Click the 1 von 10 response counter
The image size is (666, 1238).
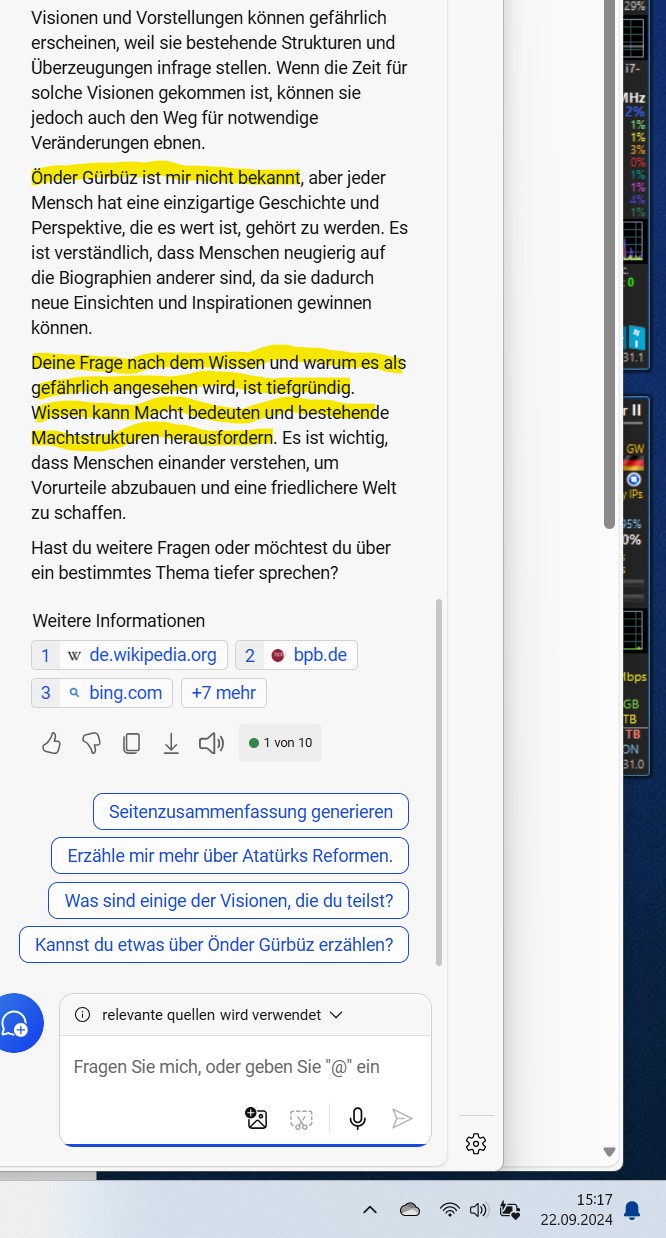(281, 743)
